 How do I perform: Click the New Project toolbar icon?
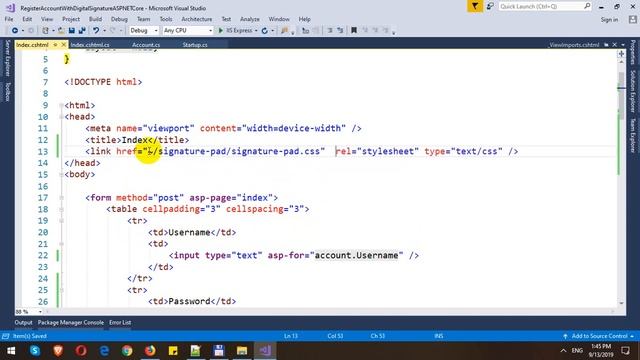click(46, 31)
